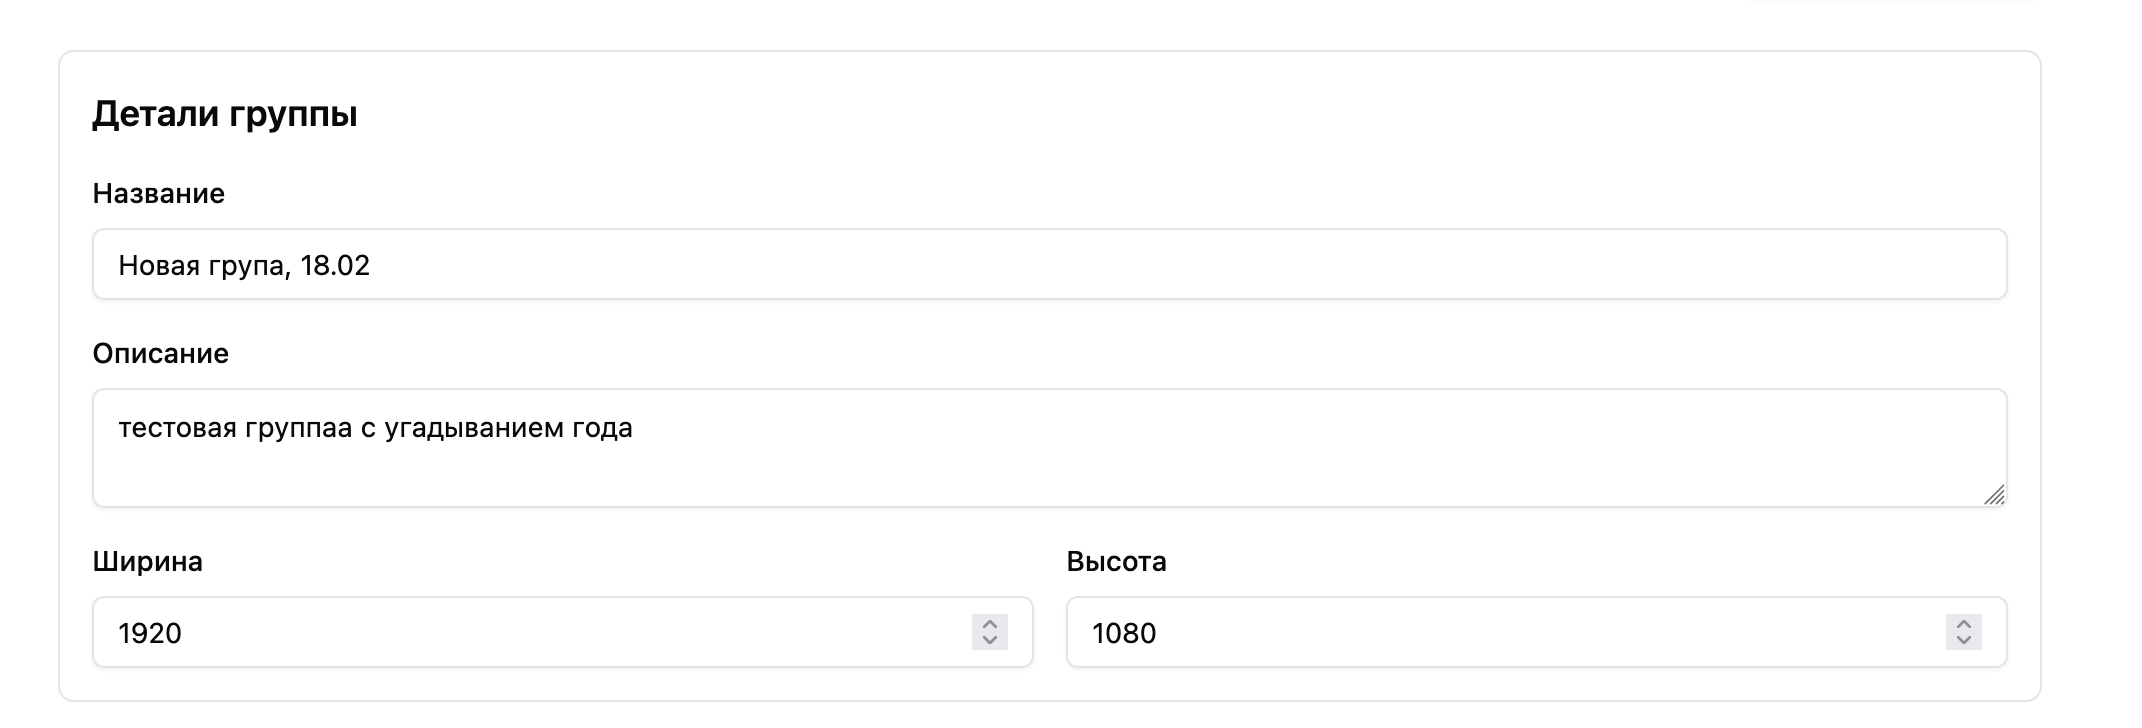This screenshot has width=2142, height=728.
Task: Click the Высота field label
Action: click(1116, 562)
